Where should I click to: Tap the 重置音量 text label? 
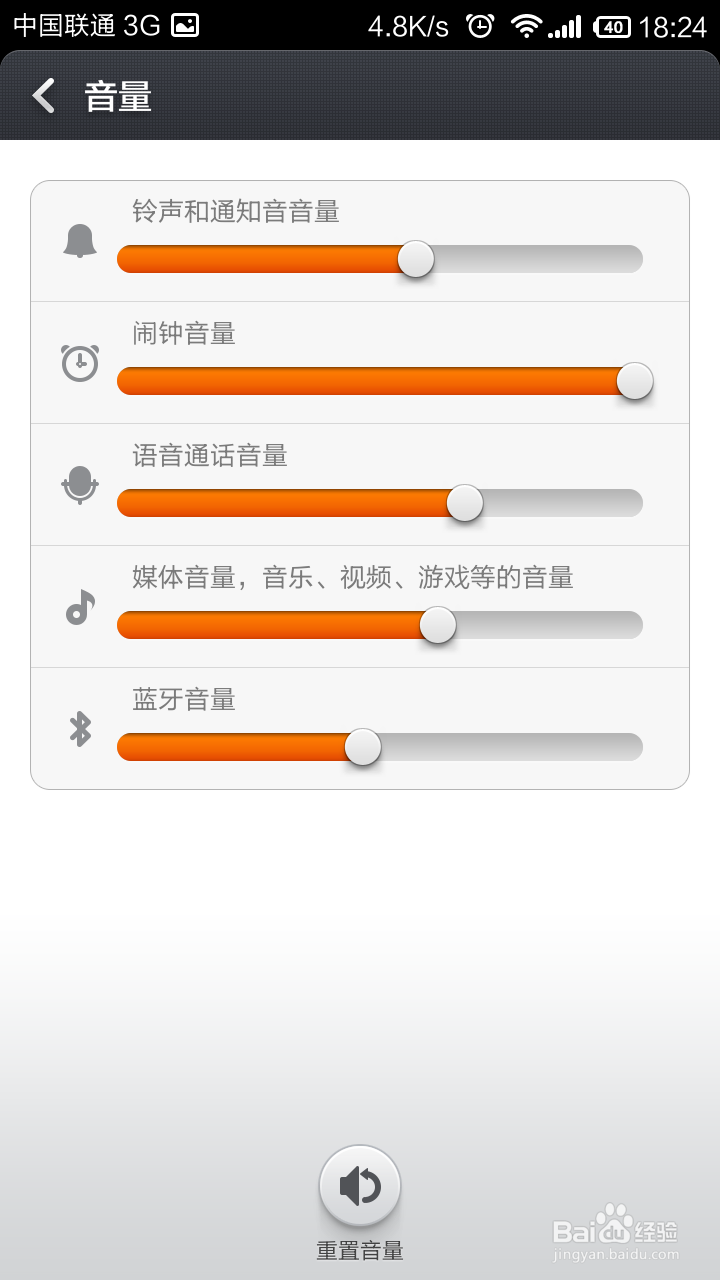[360, 1250]
